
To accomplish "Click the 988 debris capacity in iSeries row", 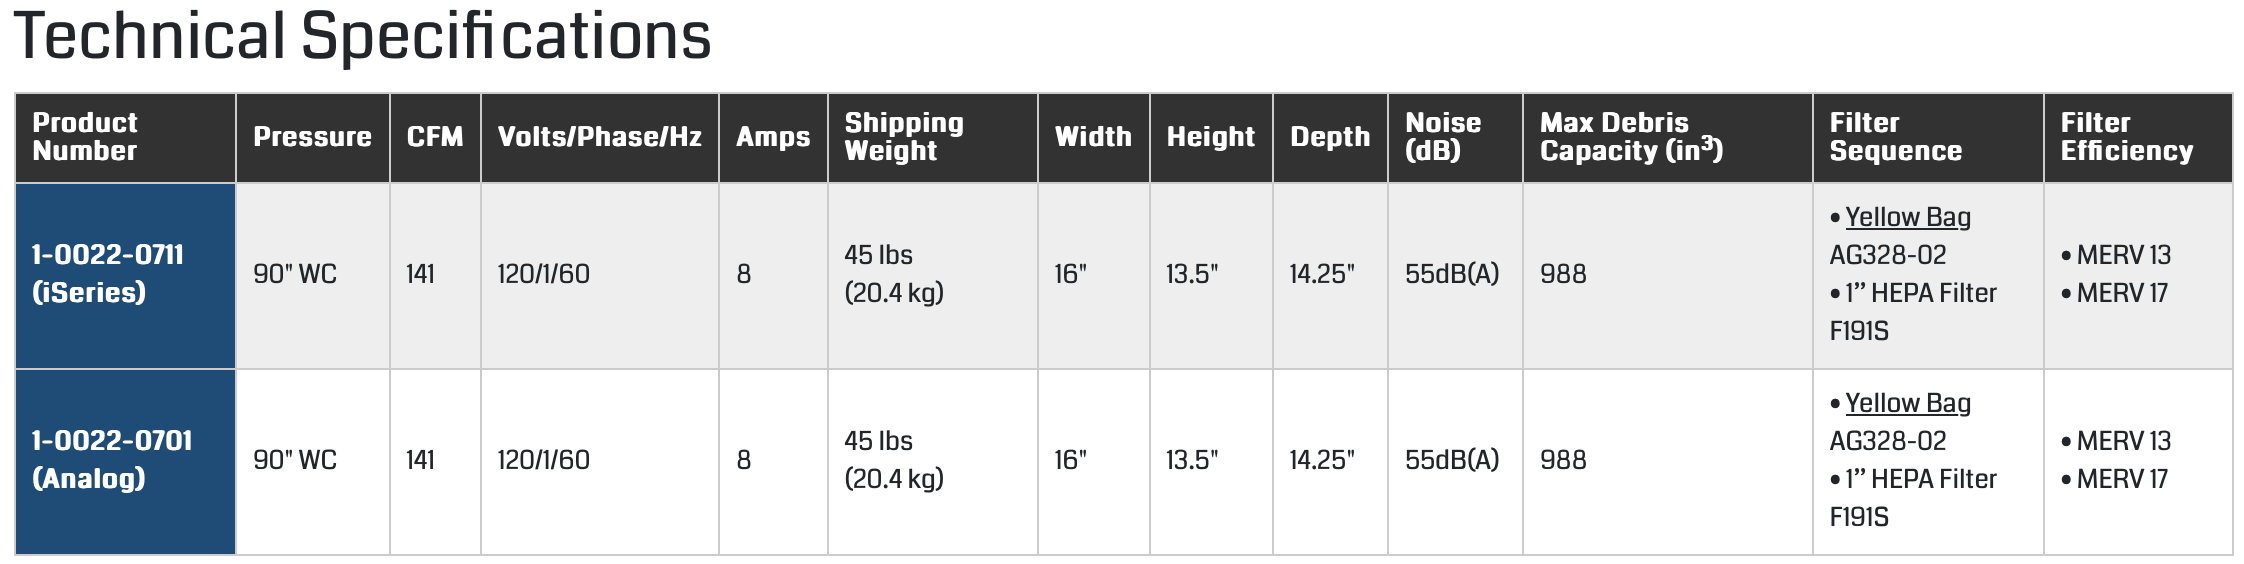I will click(1563, 274).
